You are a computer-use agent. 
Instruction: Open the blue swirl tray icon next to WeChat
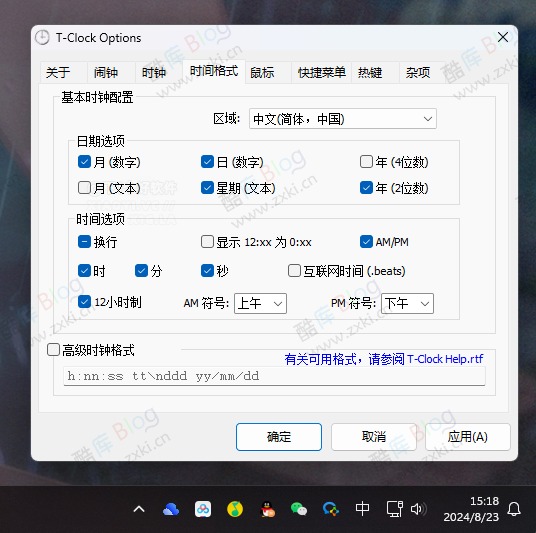331,509
